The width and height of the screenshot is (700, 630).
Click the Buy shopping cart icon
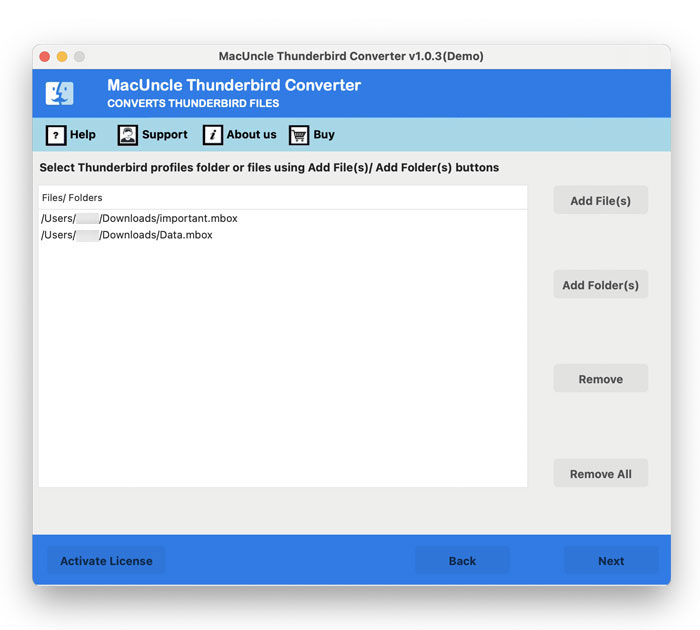coord(299,135)
